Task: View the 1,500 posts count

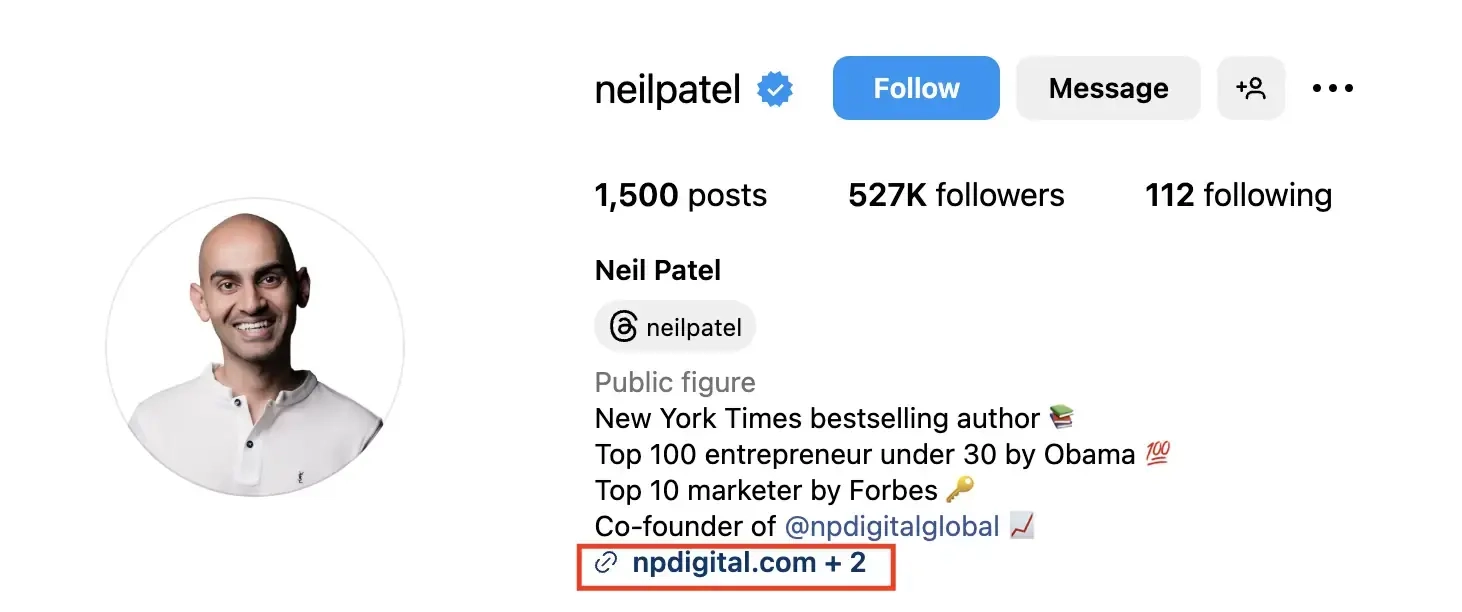Action: (x=680, y=195)
